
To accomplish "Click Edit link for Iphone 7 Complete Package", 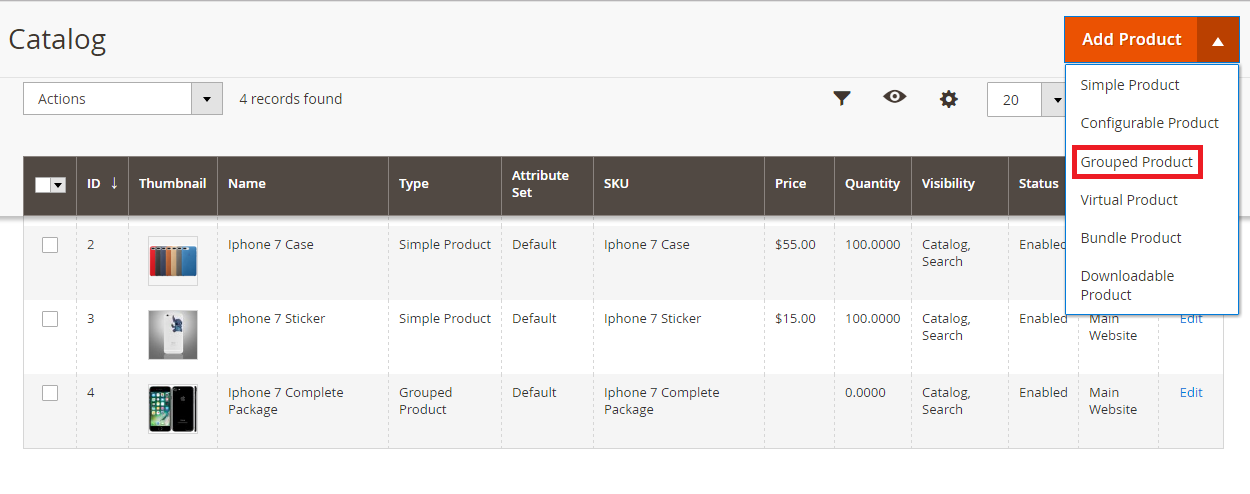I will 1191,393.
